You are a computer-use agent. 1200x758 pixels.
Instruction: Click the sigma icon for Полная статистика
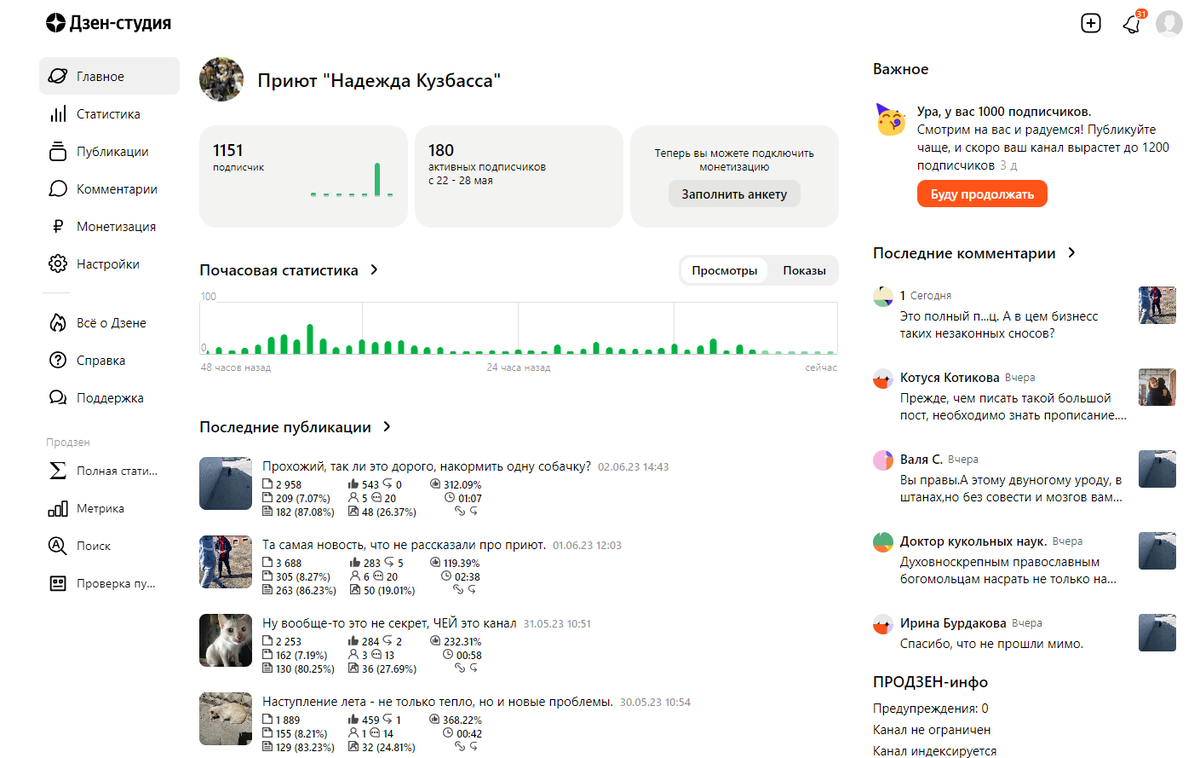click(x=58, y=471)
